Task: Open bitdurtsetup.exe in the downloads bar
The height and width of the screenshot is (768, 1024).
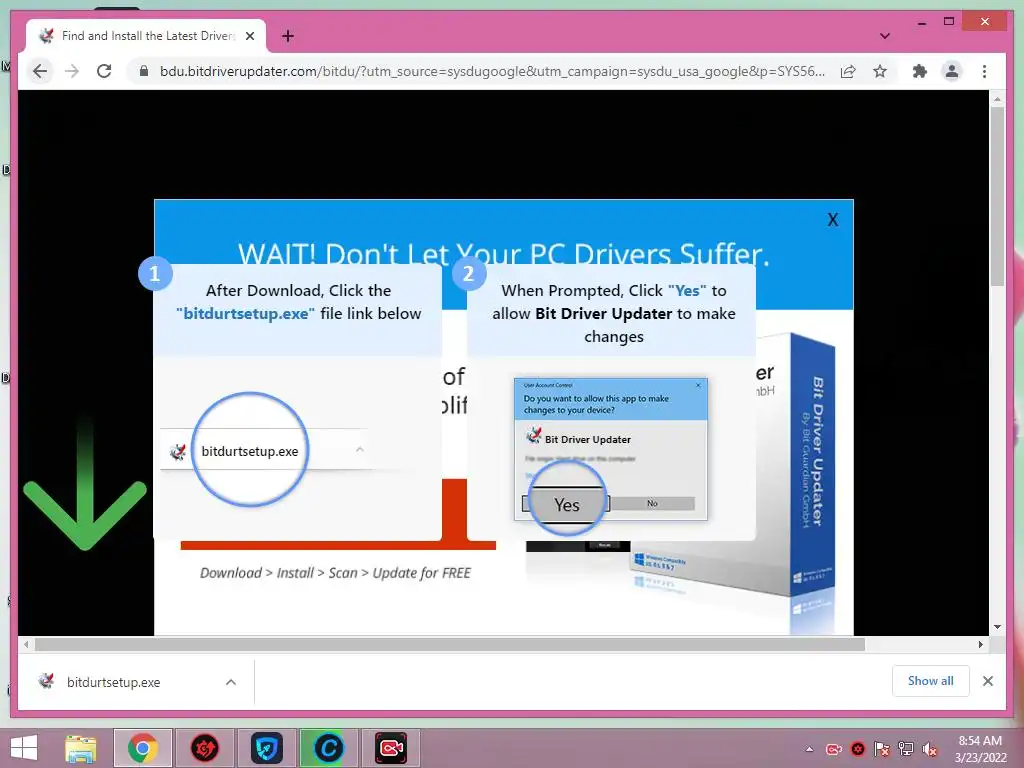Action: (x=113, y=682)
